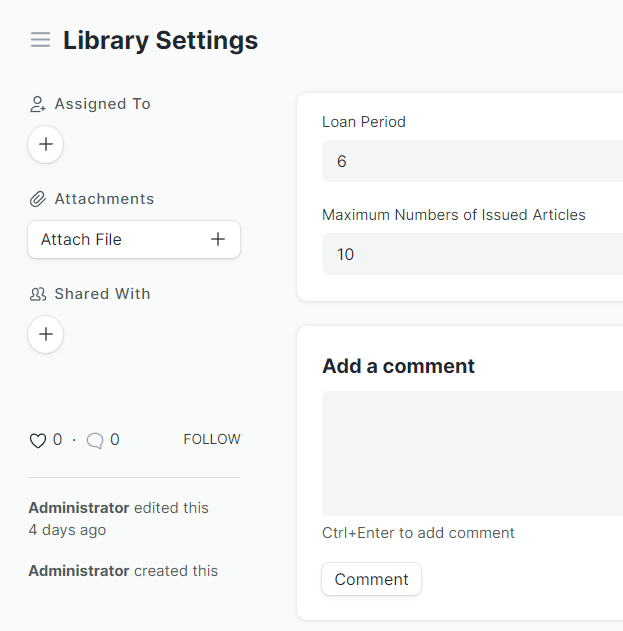Click Administrator in edited this entry

tap(79, 508)
